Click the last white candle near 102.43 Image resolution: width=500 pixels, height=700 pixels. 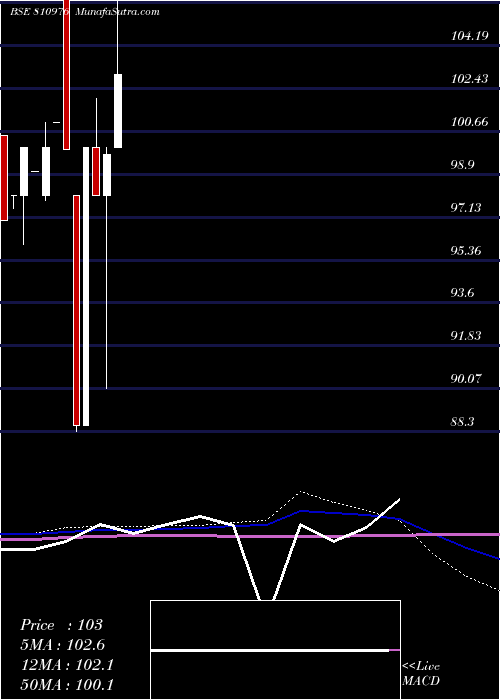coord(118,111)
